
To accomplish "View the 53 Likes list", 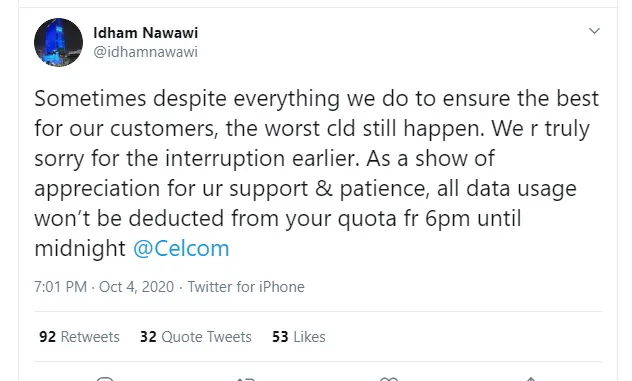I will 299,337.
